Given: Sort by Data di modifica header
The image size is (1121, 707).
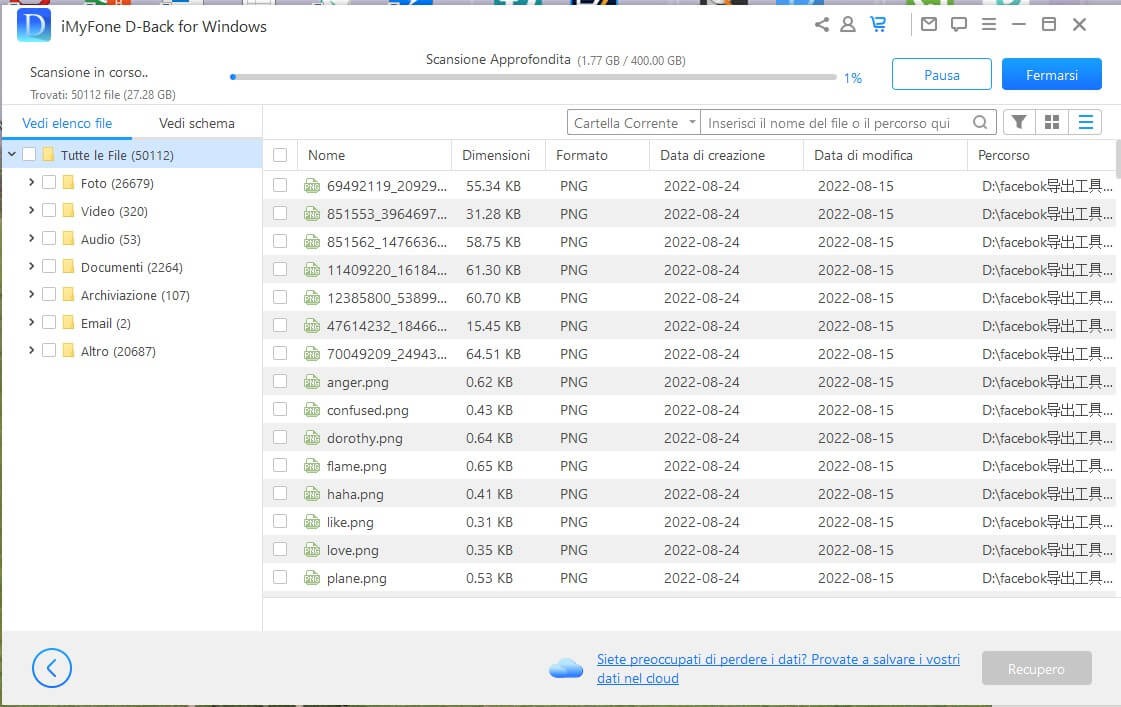Looking at the screenshot, I should coord(885,155).
